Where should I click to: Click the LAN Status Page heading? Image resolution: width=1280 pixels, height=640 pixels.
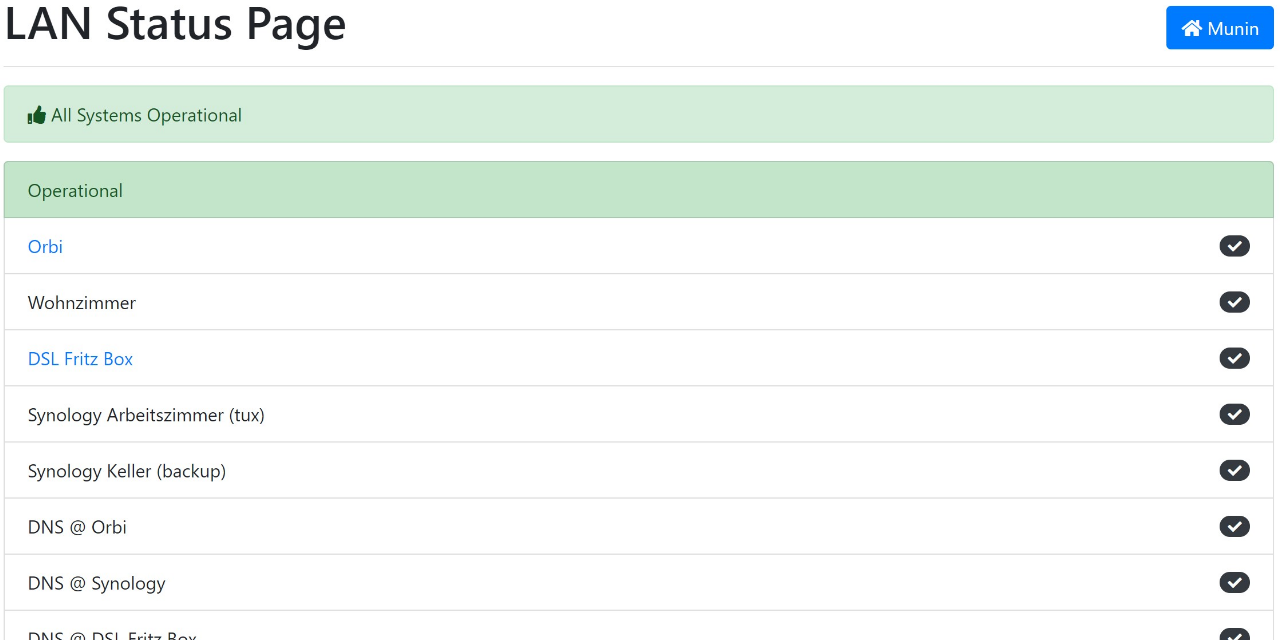tap(176, 26)
